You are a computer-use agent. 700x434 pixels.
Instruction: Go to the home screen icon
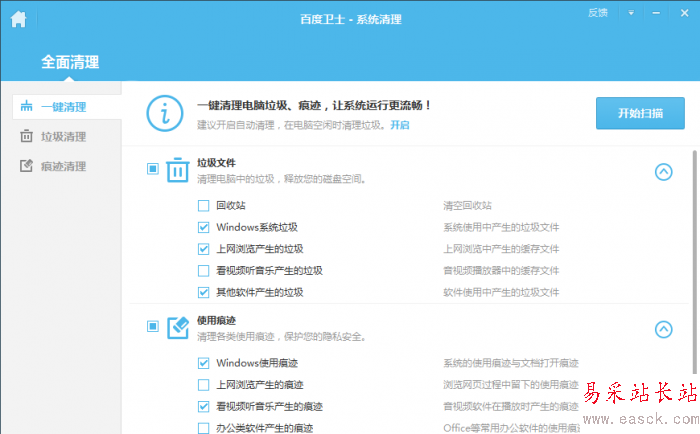tap(19, 19)
